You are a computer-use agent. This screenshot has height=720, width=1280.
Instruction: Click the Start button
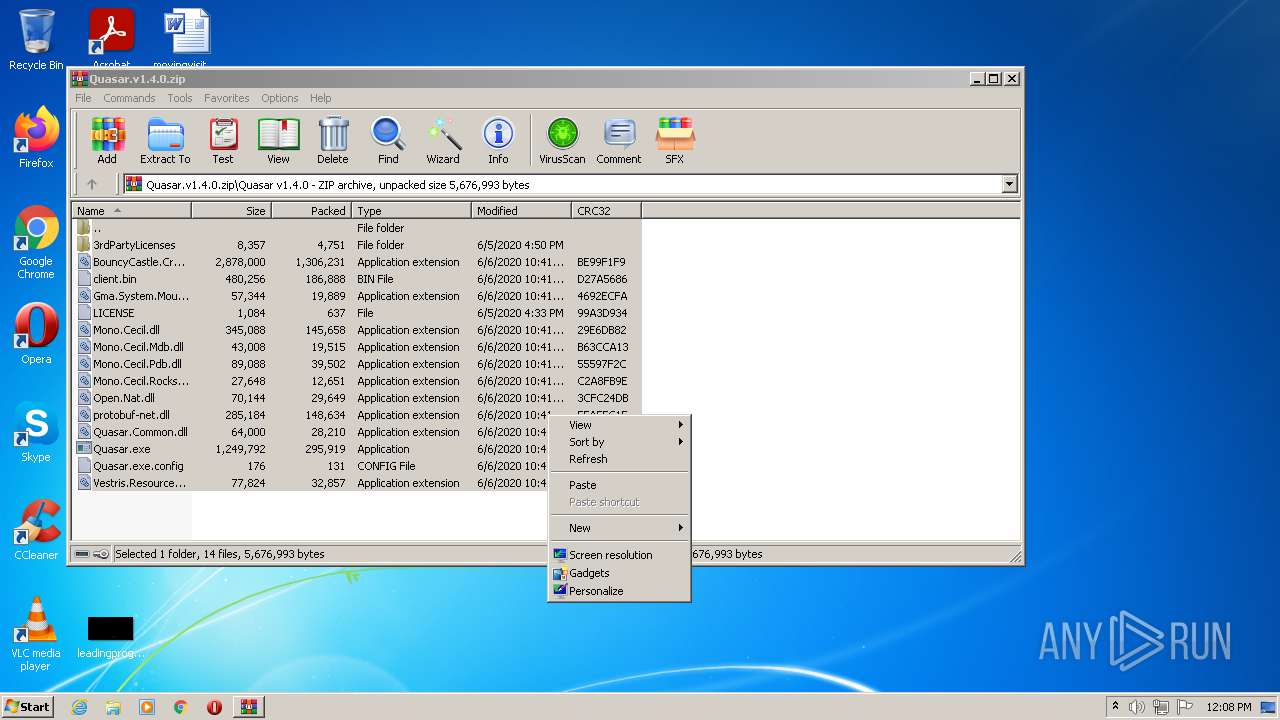pos(27,706)
